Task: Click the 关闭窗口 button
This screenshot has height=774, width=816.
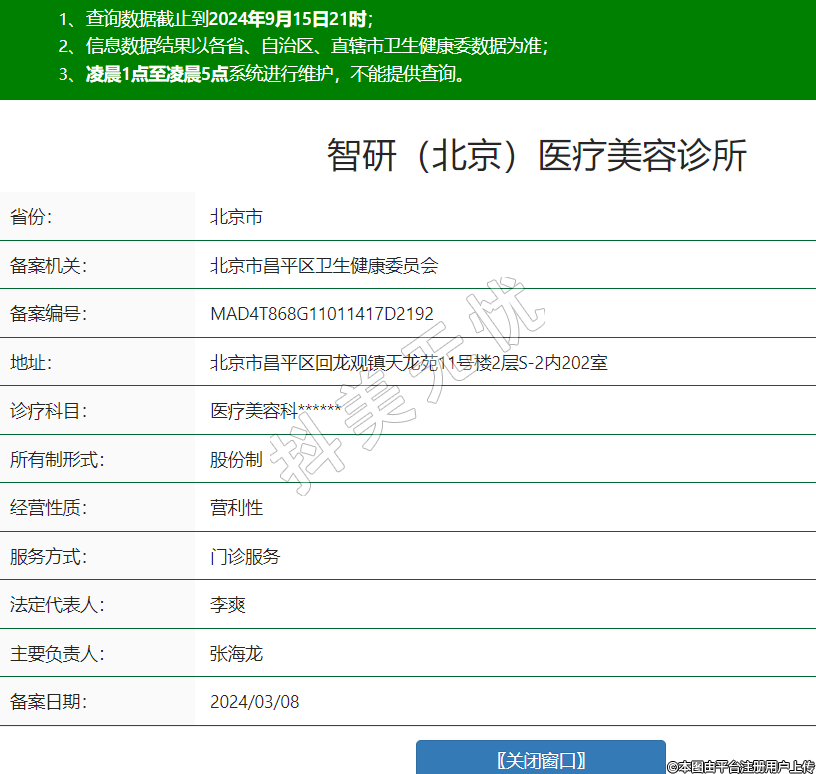Action: [540, 759]
